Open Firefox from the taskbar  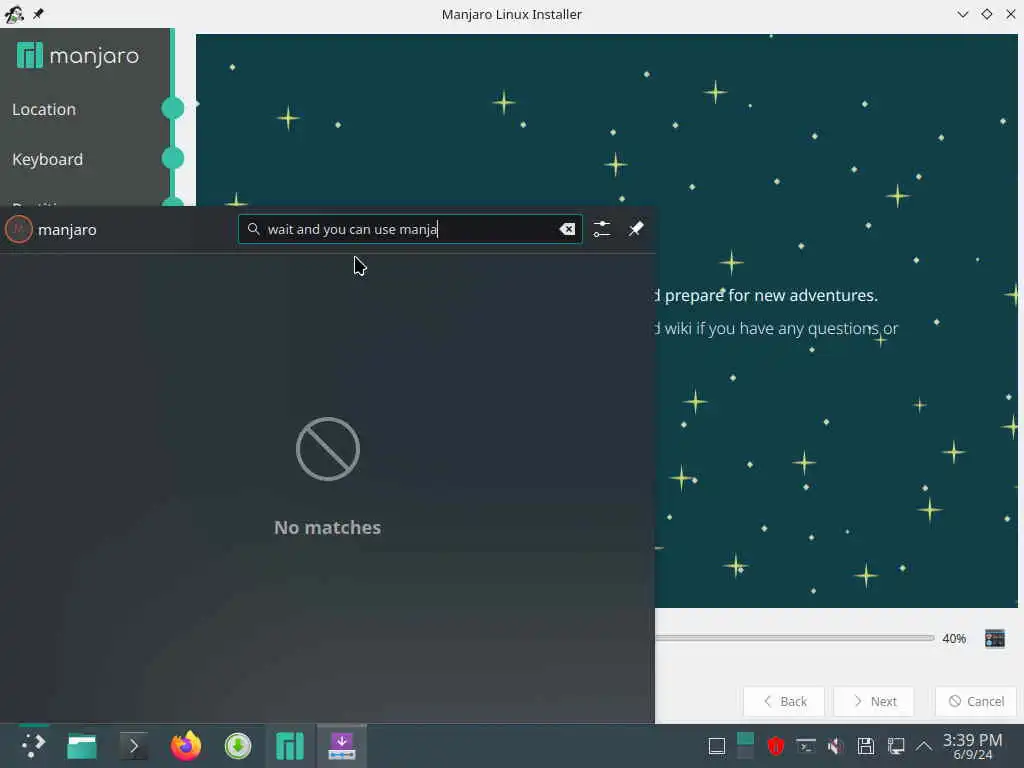[186, 745]
